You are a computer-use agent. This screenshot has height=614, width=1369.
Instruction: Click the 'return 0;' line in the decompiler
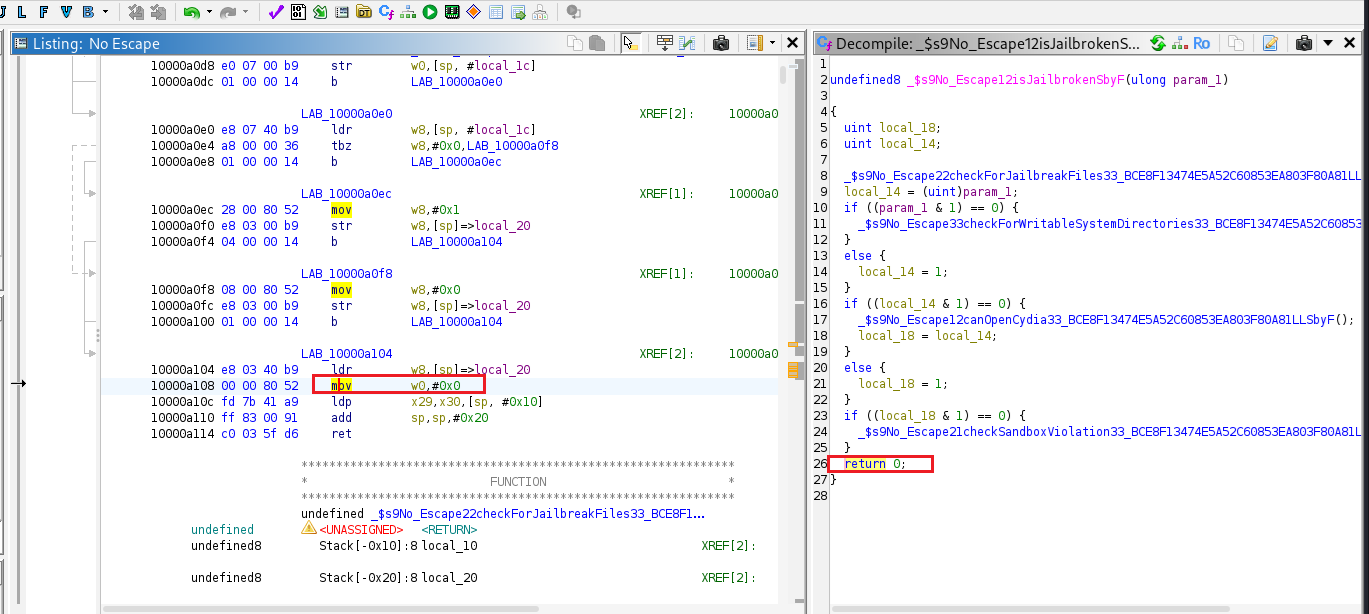point(875,463)
